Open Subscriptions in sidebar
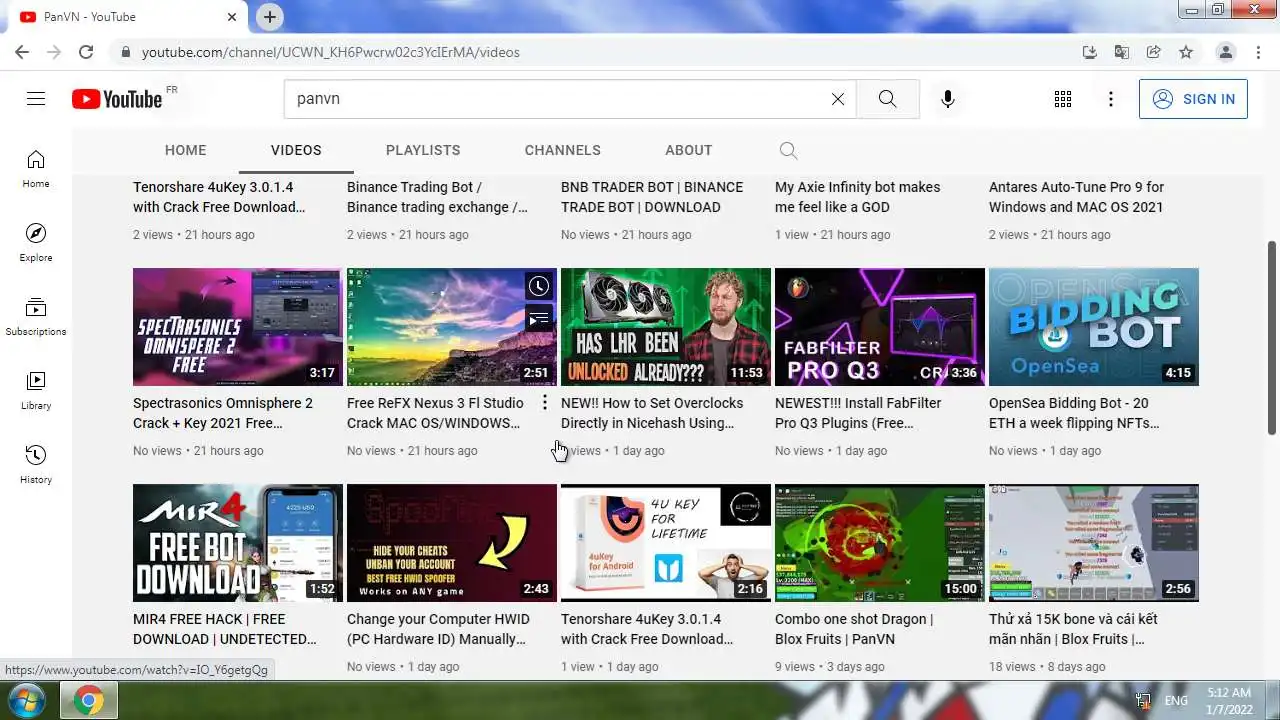1280x720 pixels. 36,316
